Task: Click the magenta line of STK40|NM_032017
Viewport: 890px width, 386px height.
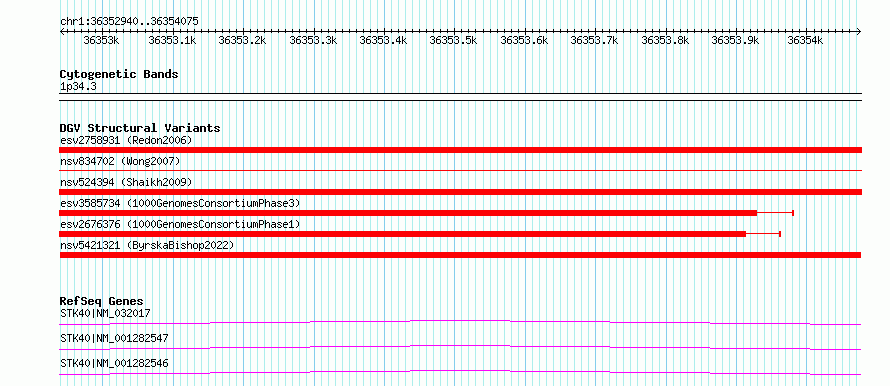Action: [x=460, y=322]
